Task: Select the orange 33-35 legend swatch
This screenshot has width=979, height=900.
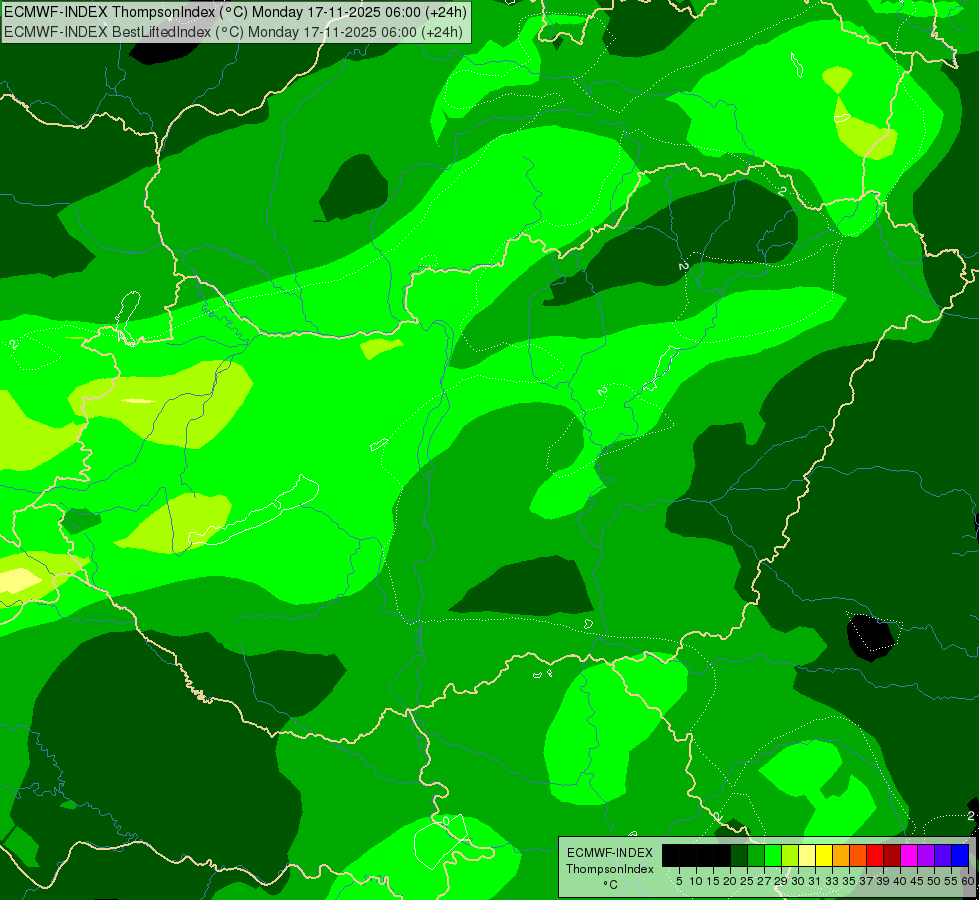Action: pyautogui.click(x=841, y=855)
